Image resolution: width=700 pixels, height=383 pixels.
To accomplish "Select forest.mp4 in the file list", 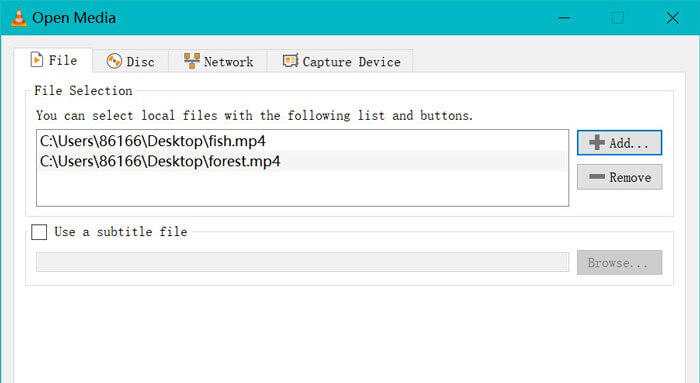I will click(x=302, y=161).
